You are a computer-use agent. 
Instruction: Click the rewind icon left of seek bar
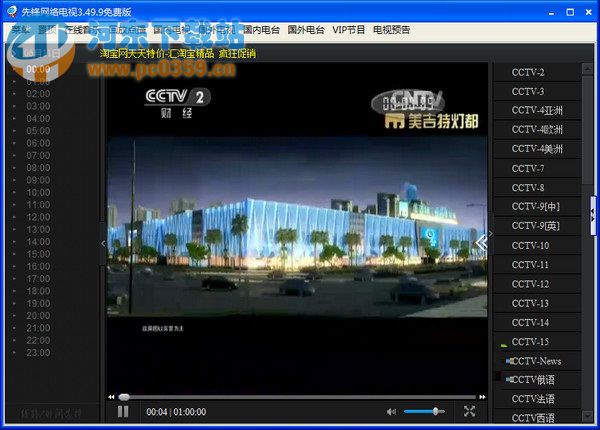click(x=111, y=397)
